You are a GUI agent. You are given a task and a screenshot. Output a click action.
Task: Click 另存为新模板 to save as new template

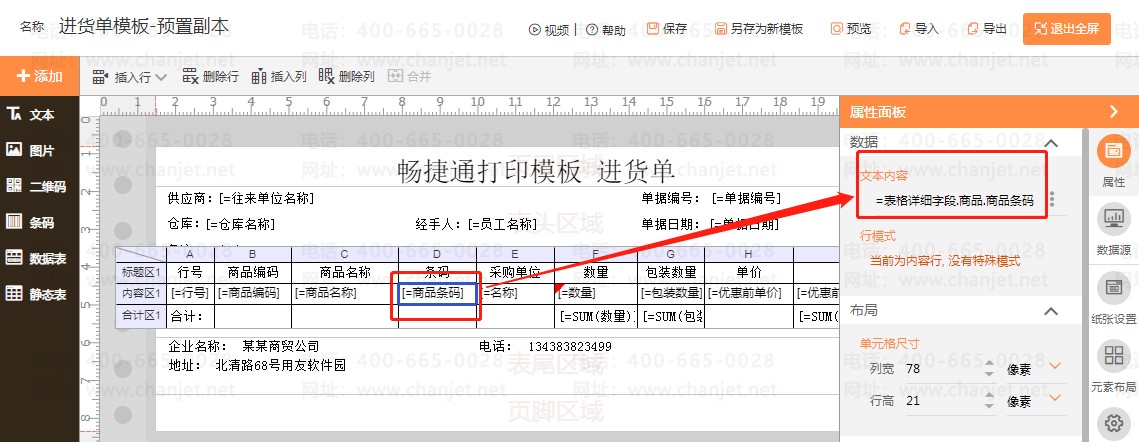pos(759,29)
